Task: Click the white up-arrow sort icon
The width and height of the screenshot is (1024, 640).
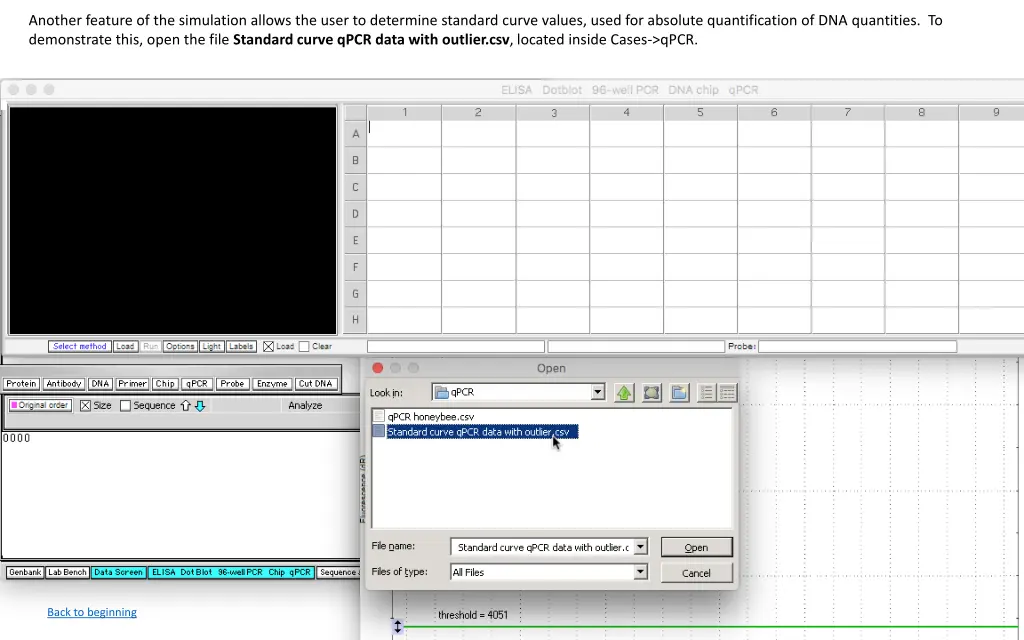Action: tap(186, 406)
